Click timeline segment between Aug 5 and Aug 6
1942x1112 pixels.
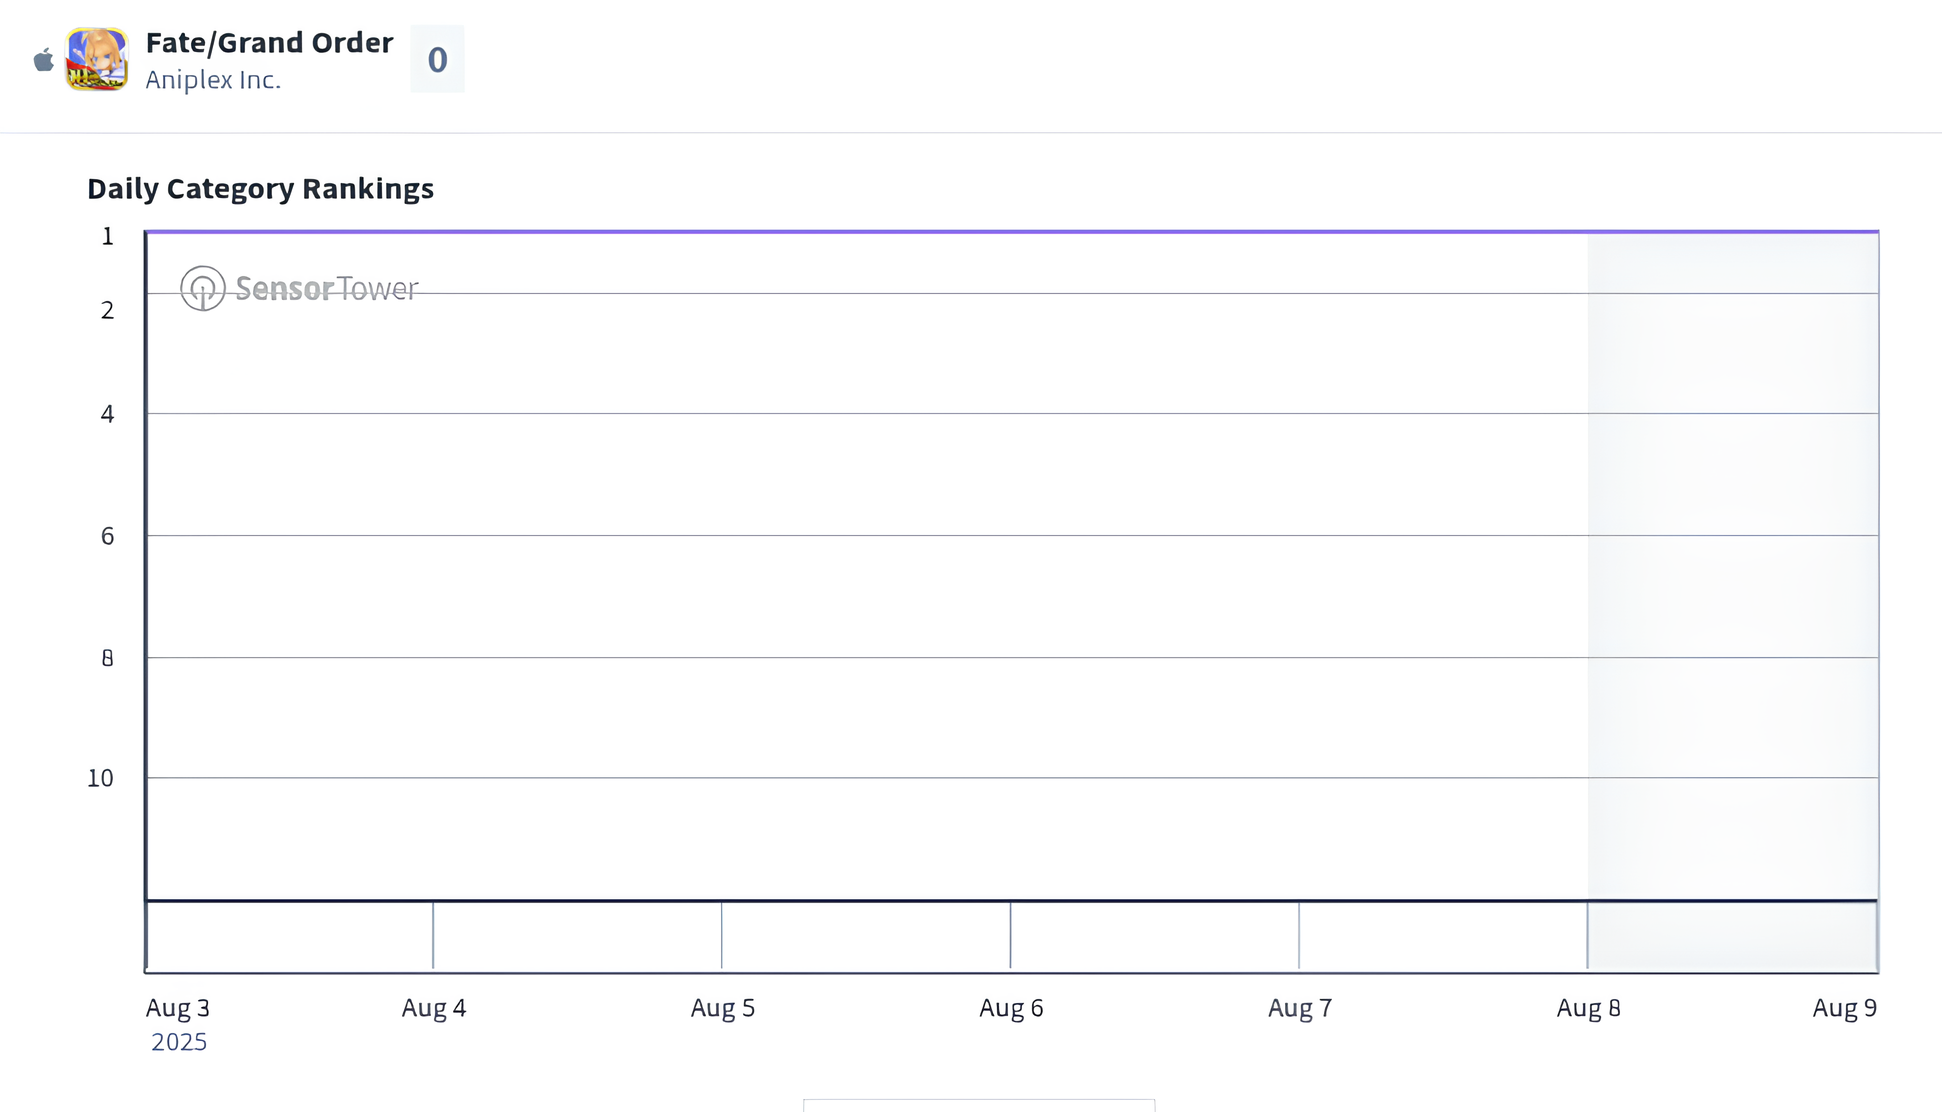[866, 936]
